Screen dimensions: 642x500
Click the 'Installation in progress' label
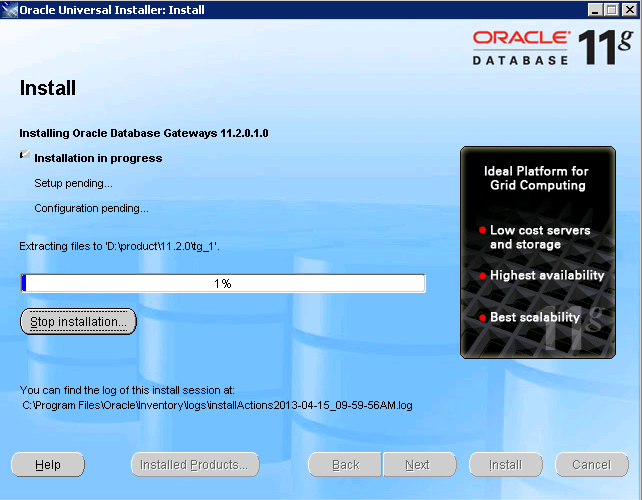coord(98,158)
